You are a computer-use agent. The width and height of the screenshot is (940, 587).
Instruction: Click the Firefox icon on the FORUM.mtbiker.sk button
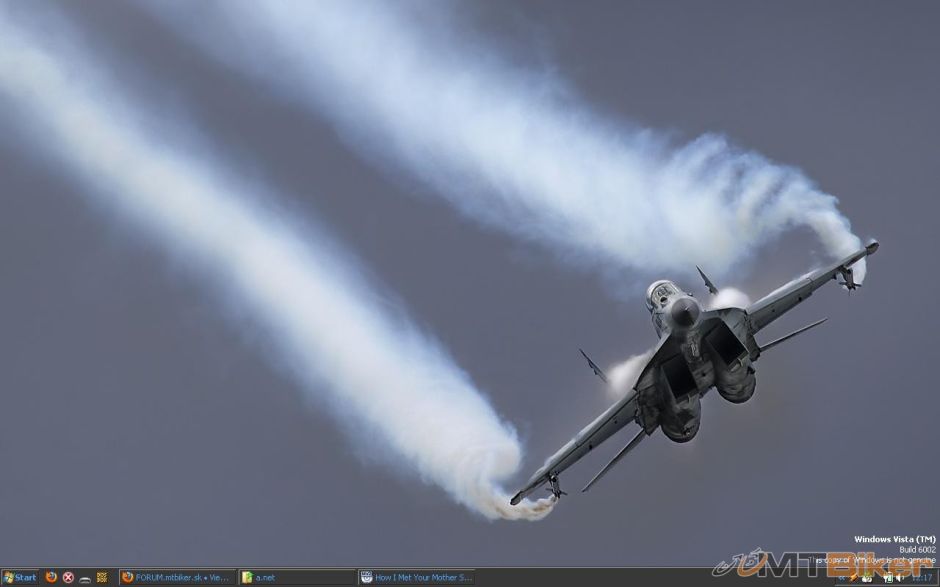click(x=127, y=577)
